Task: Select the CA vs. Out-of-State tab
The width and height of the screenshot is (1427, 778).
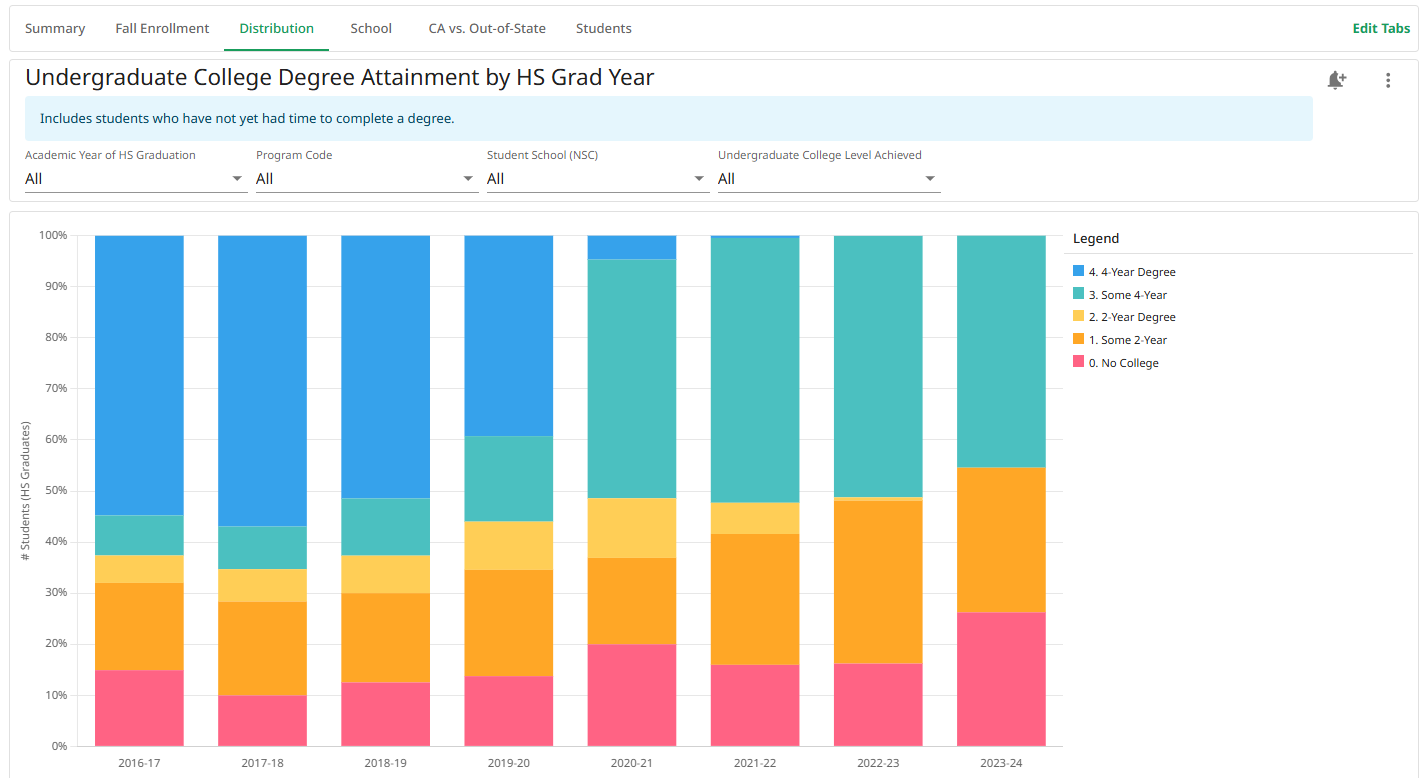Action: (487, 28)
